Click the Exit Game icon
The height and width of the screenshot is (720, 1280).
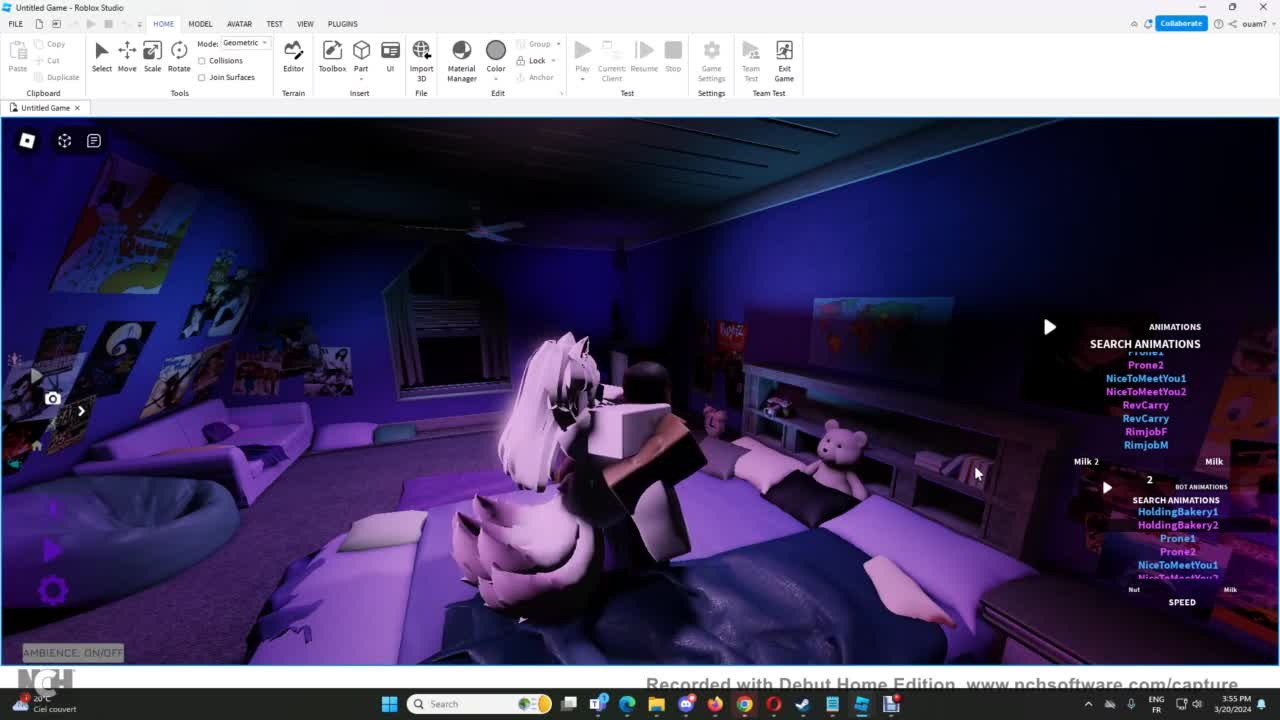tap(784, 56)
